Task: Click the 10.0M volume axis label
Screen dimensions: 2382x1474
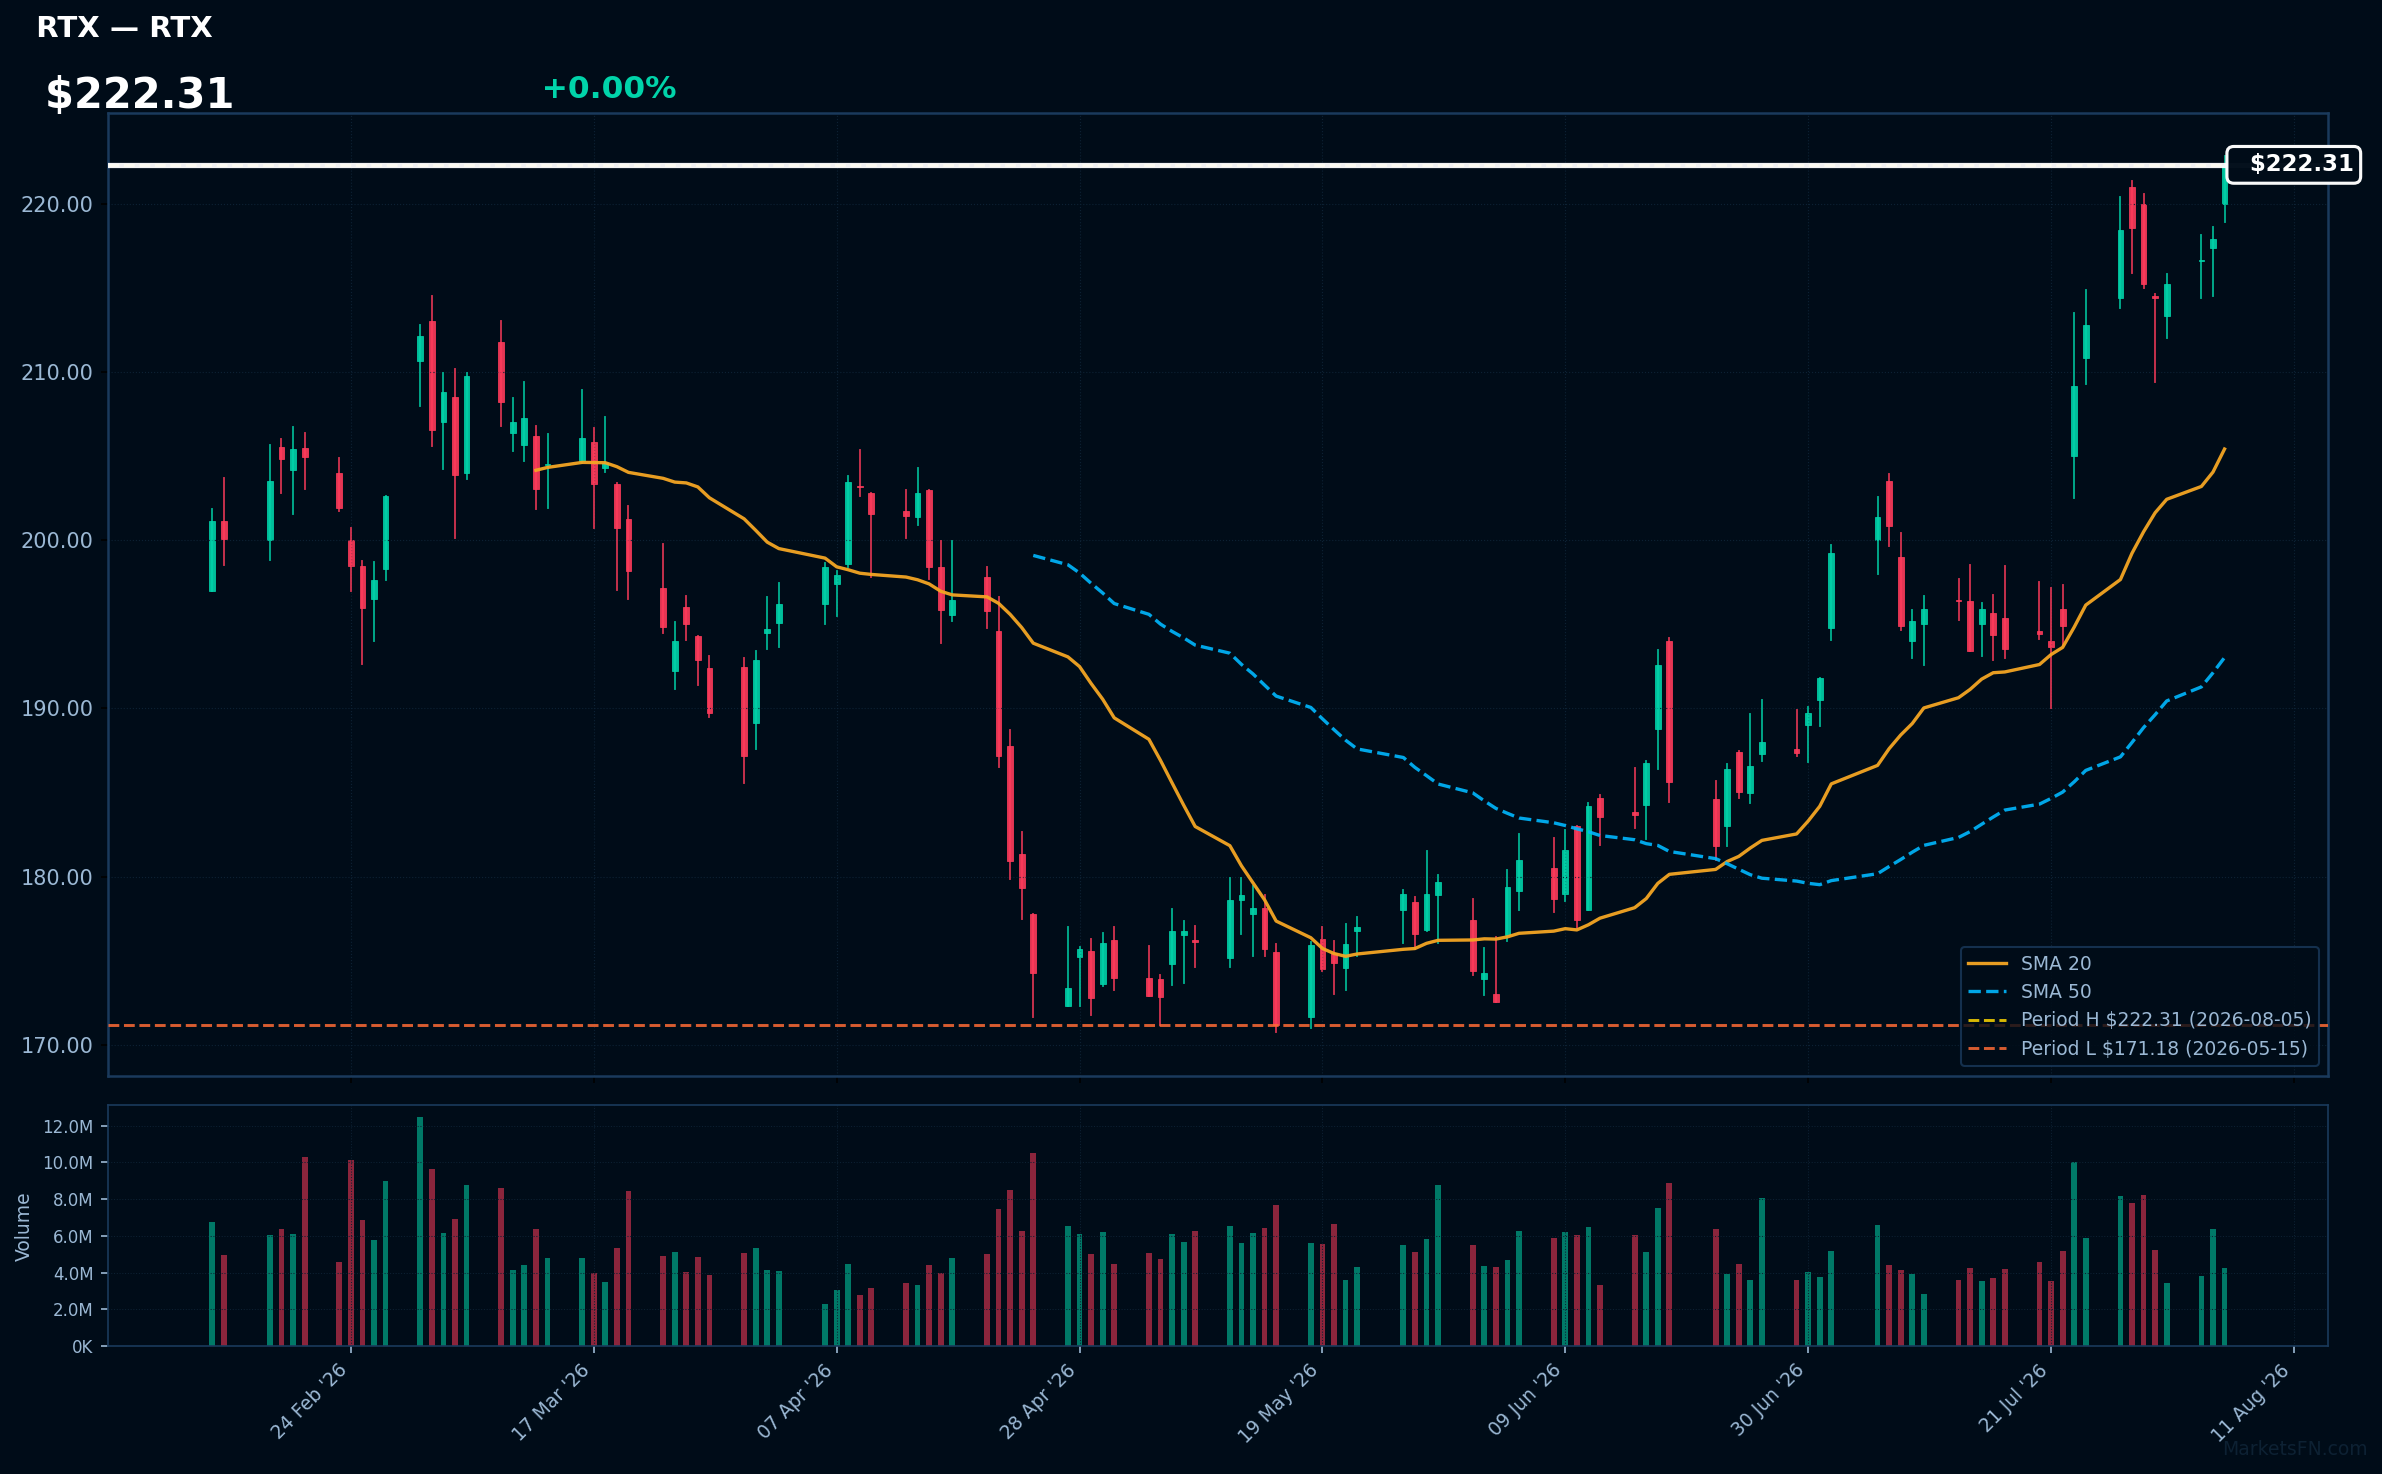Action: tap(68, 1163)
